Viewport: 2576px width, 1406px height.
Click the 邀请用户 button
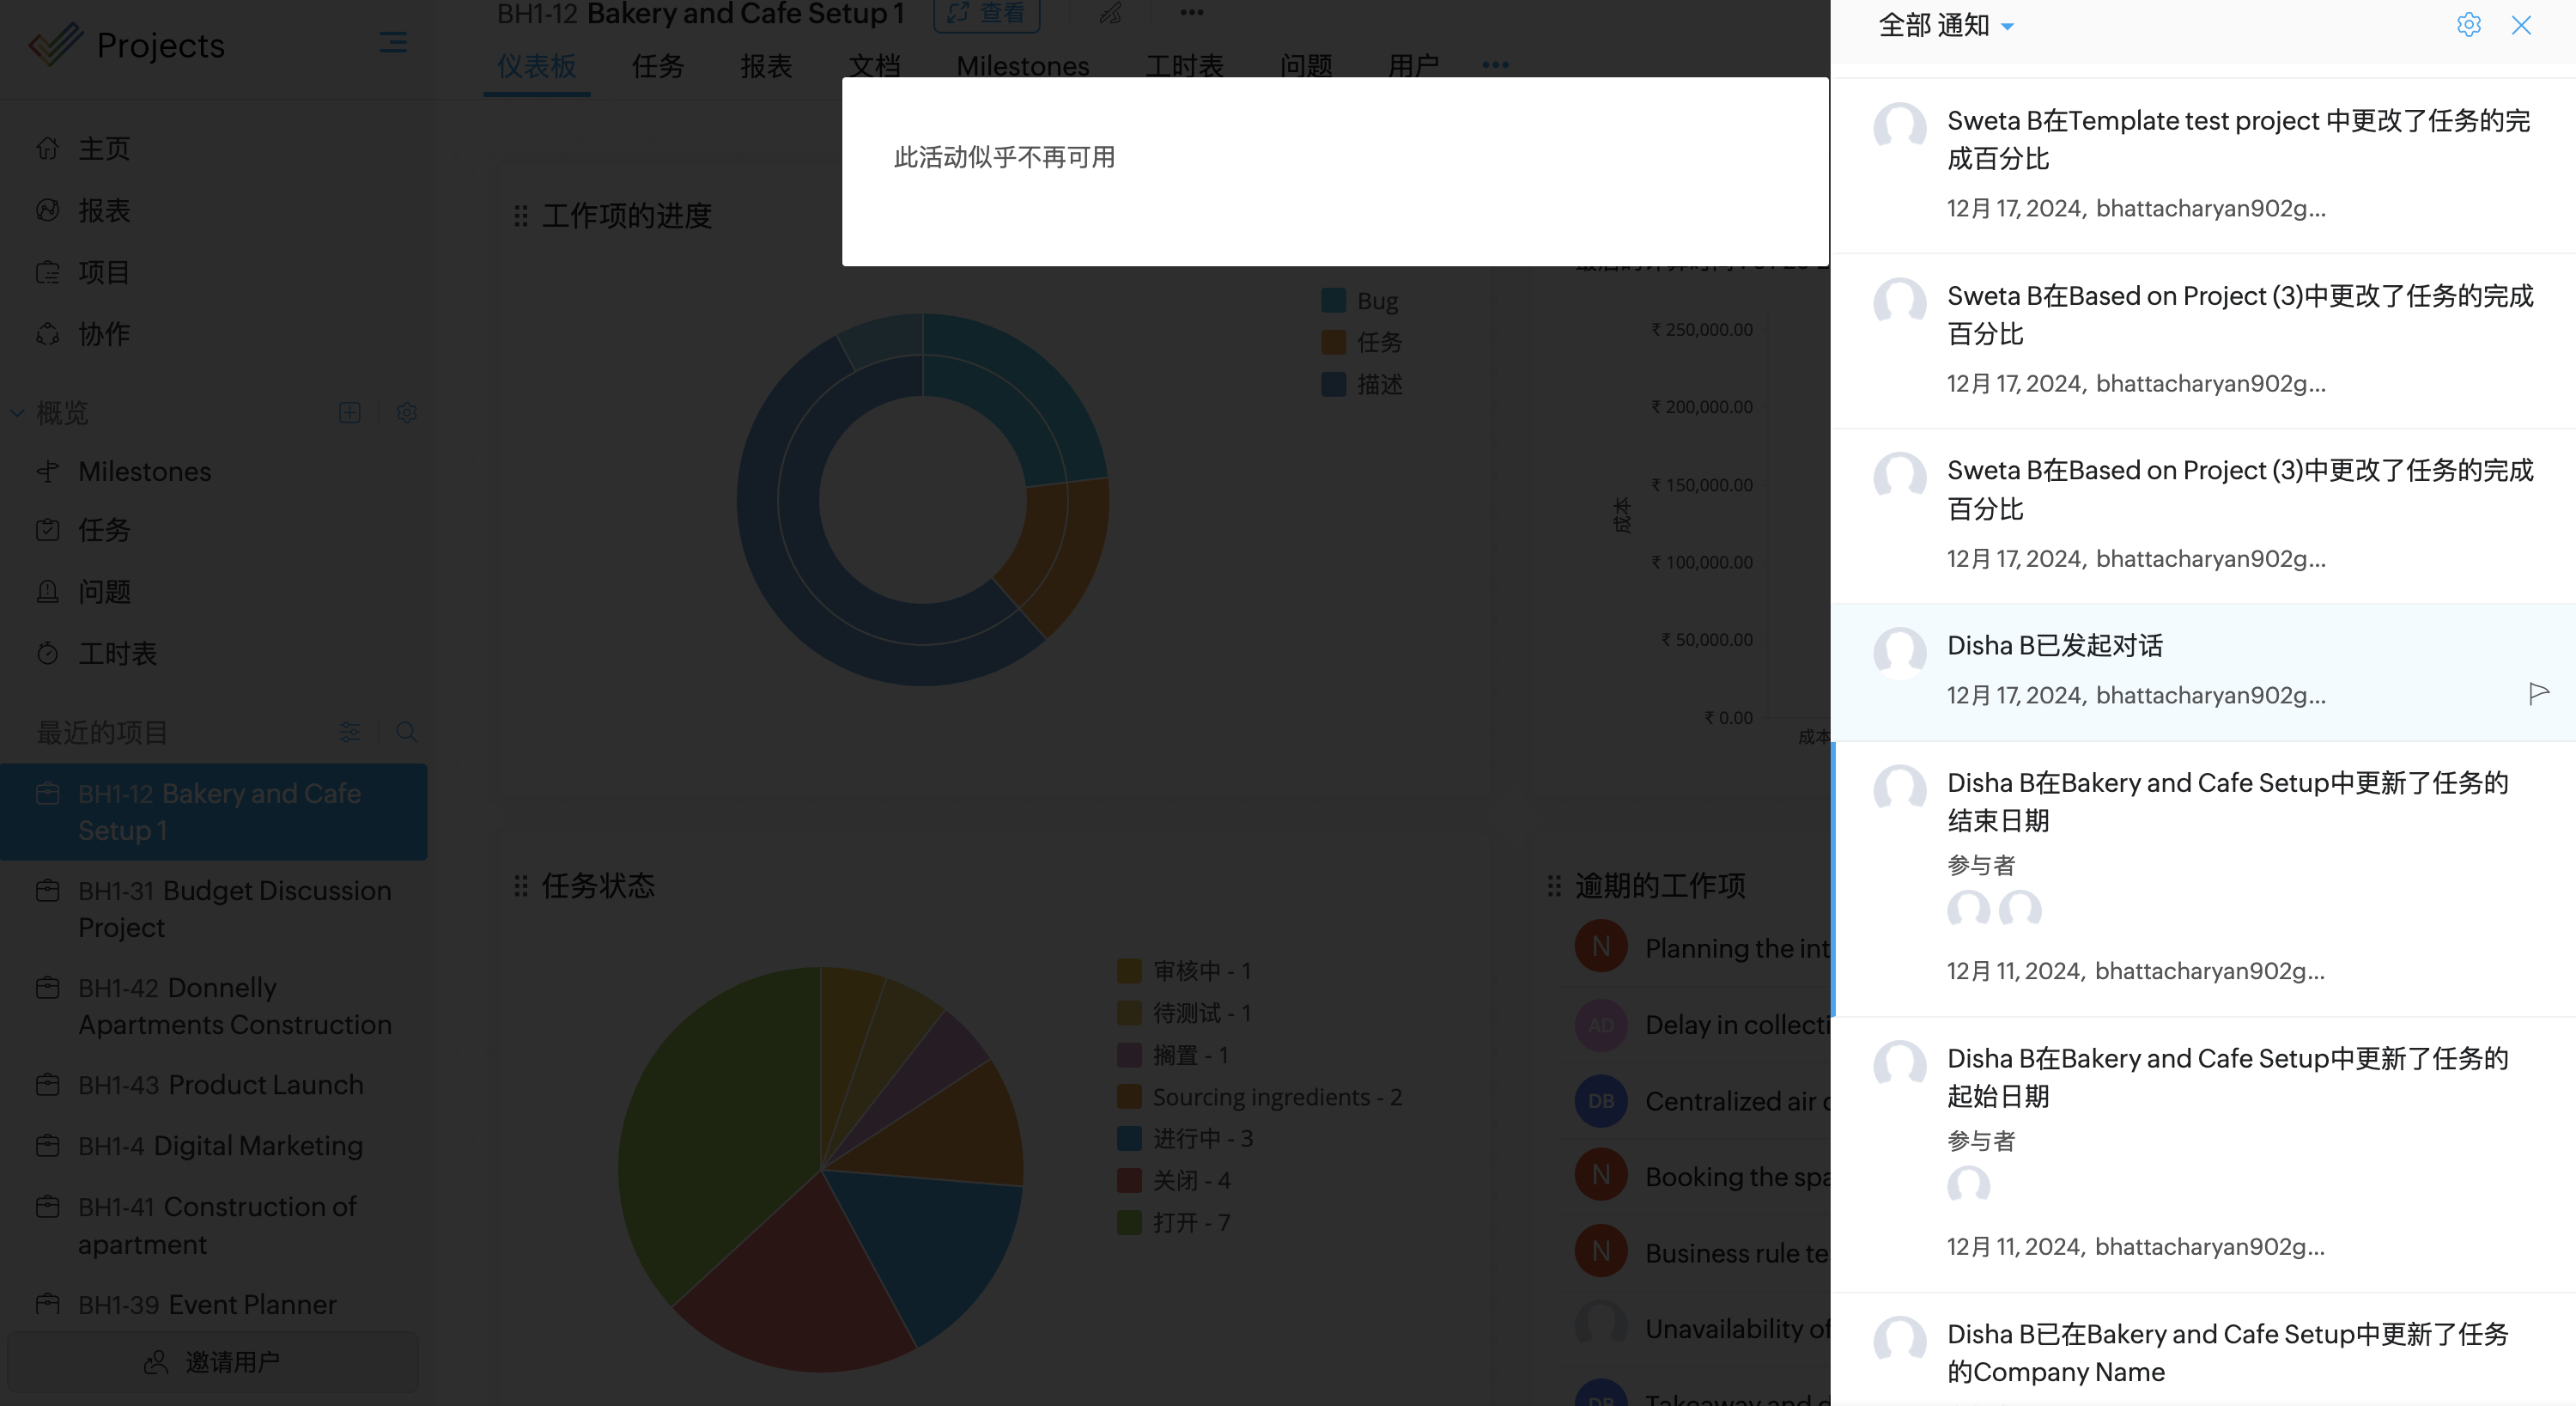[x=213, y=1361]
